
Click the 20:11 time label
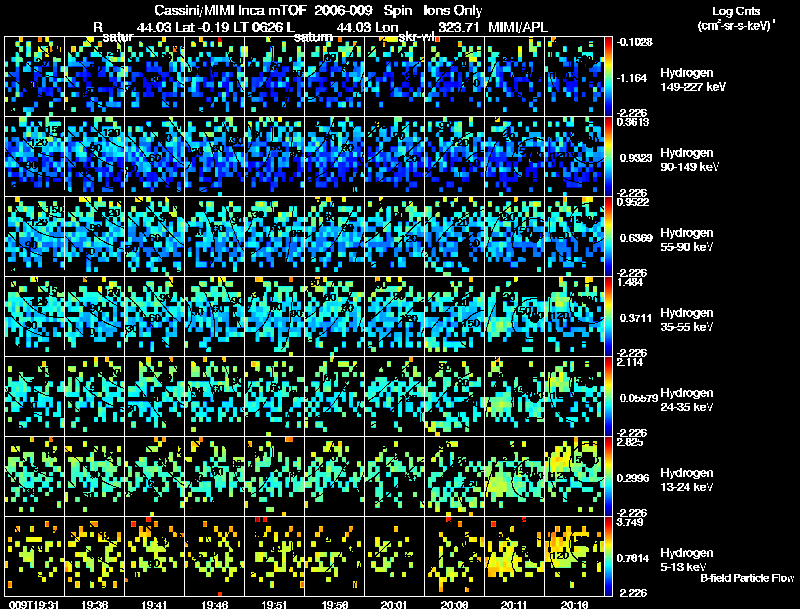514,604
